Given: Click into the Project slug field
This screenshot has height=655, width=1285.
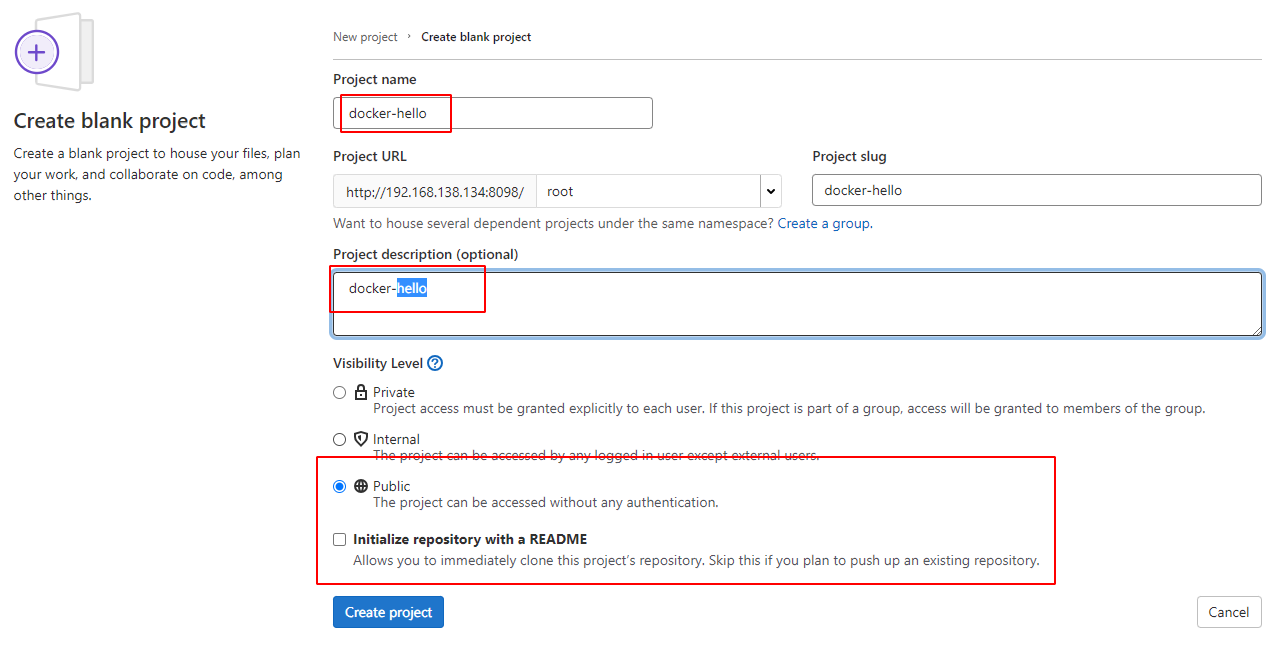Looking at the screenshot, I should [1036, 190].
